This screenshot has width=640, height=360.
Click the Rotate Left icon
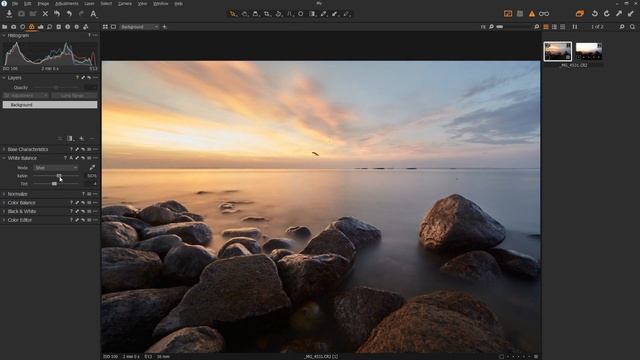pyautogui.click(x=595, y=13)
